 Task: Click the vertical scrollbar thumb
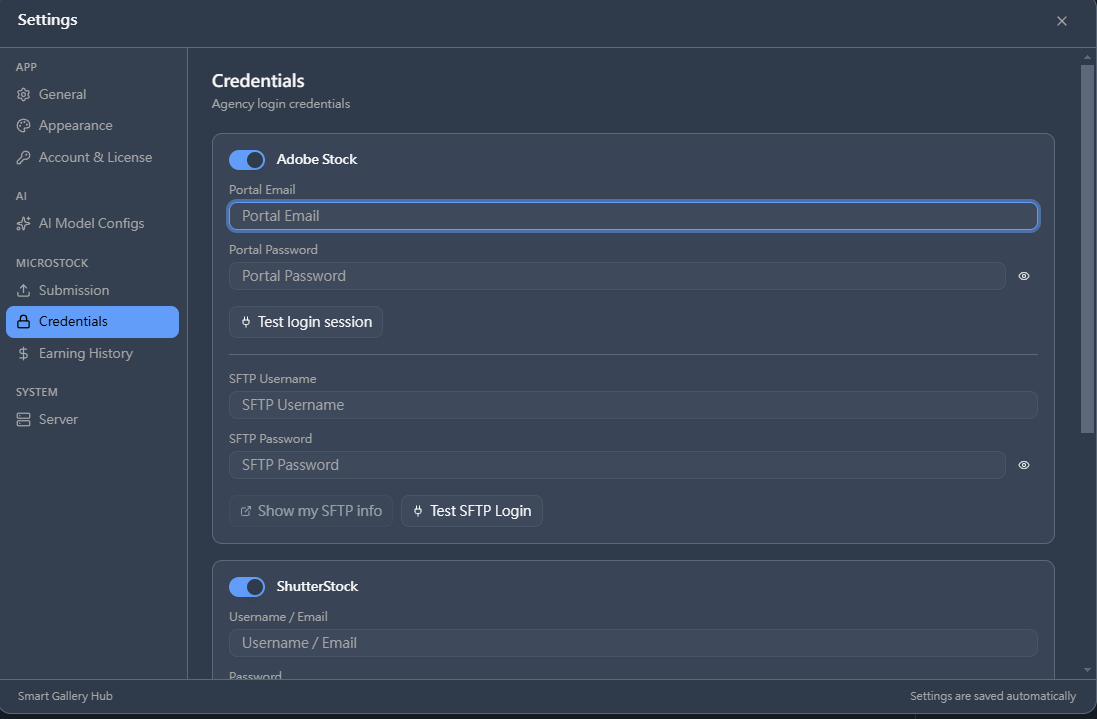click(x=1087, y=249)
